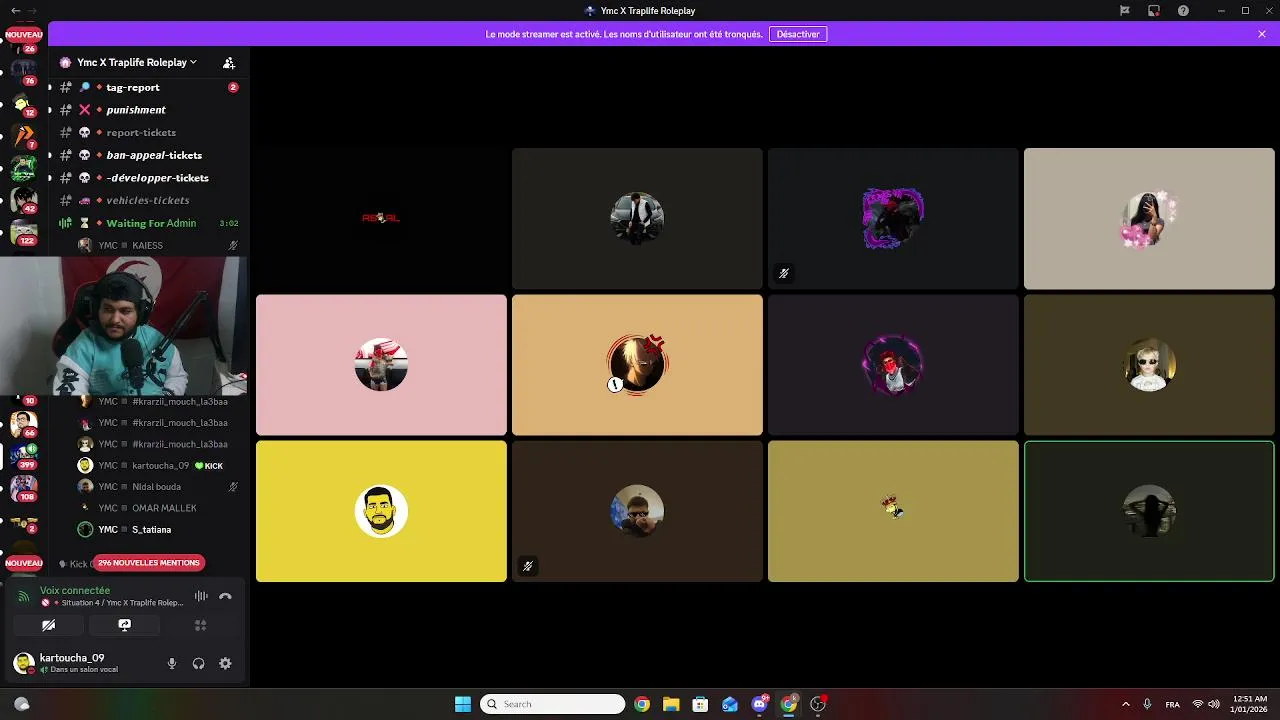
Task: Open server icon with 399 badge
Action: coord(23,455)
